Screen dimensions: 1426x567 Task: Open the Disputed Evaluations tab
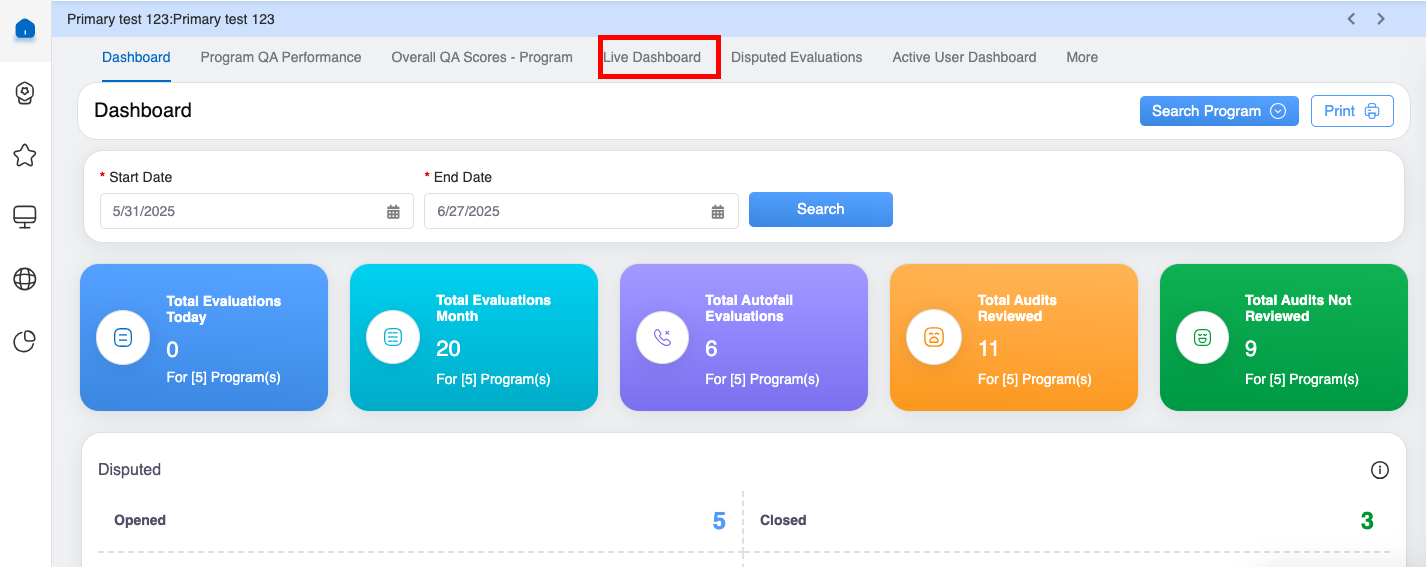796,57
